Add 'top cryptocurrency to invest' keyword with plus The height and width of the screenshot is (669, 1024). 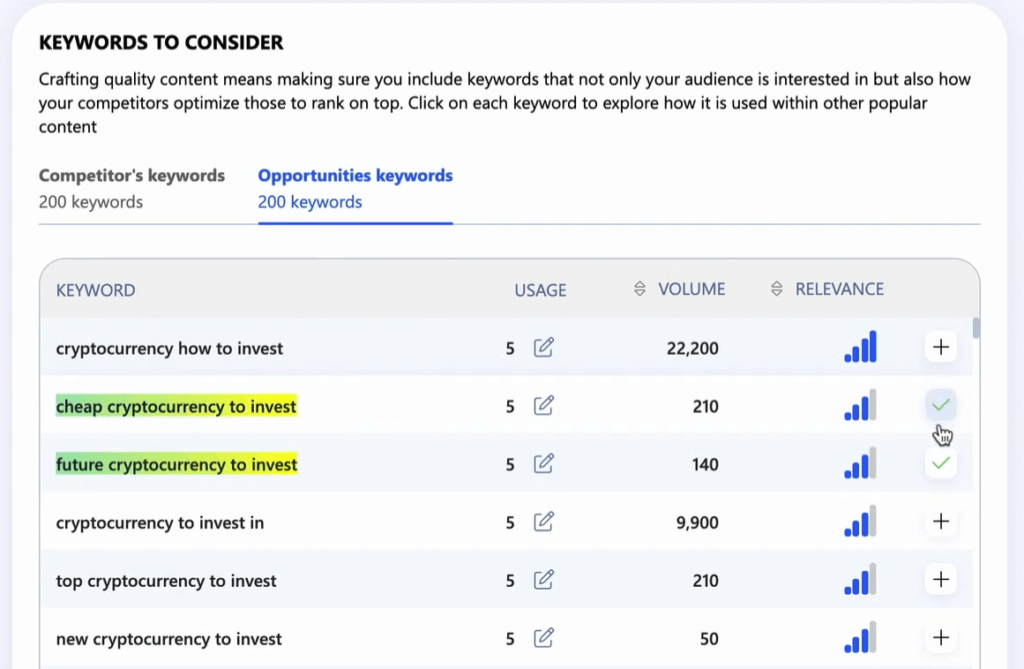941,579
